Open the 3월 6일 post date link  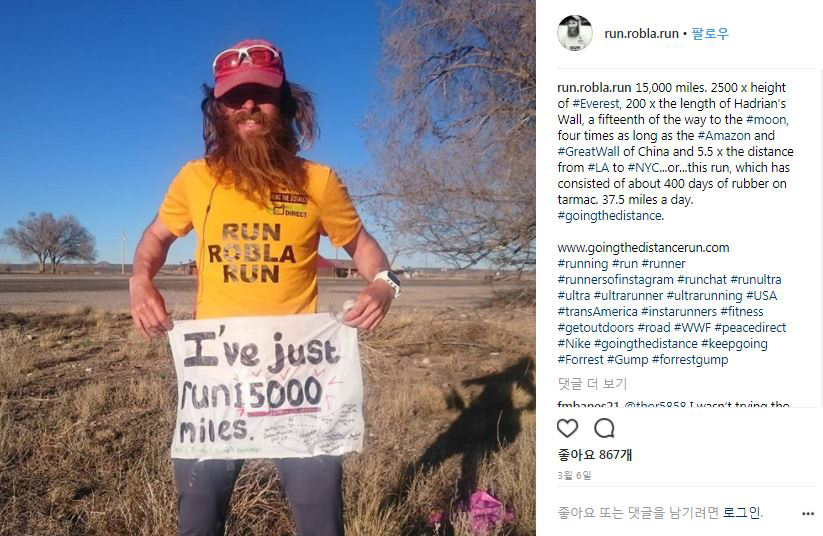coord(574,475)
